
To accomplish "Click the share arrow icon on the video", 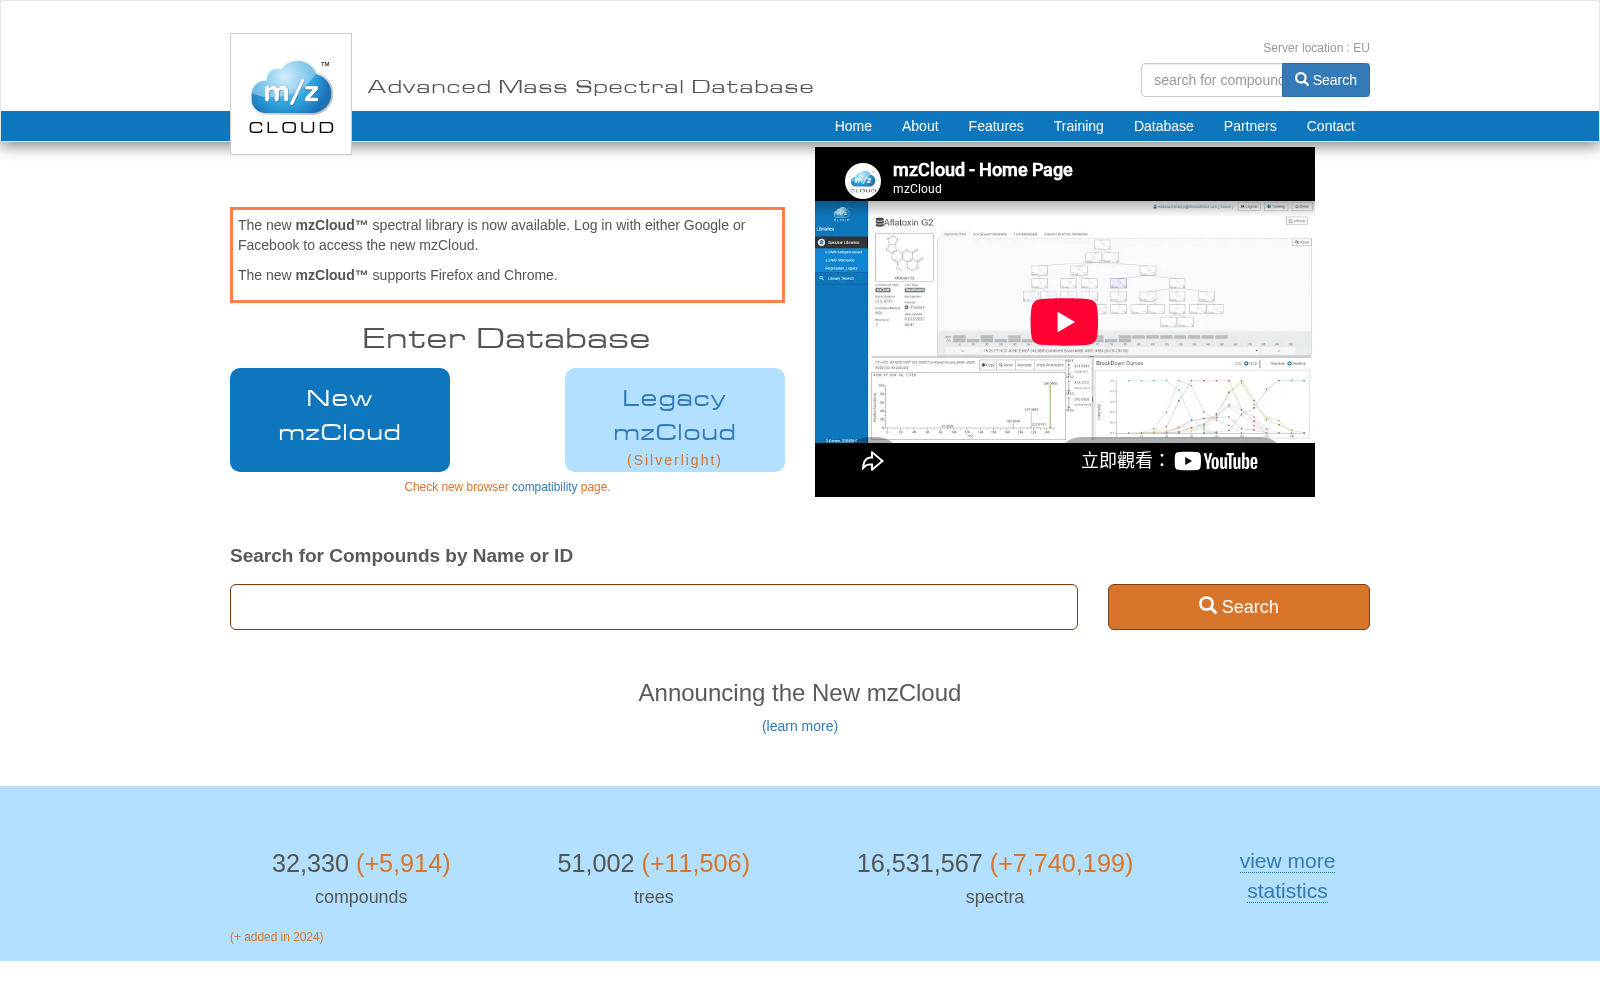I will coord(873,461).
